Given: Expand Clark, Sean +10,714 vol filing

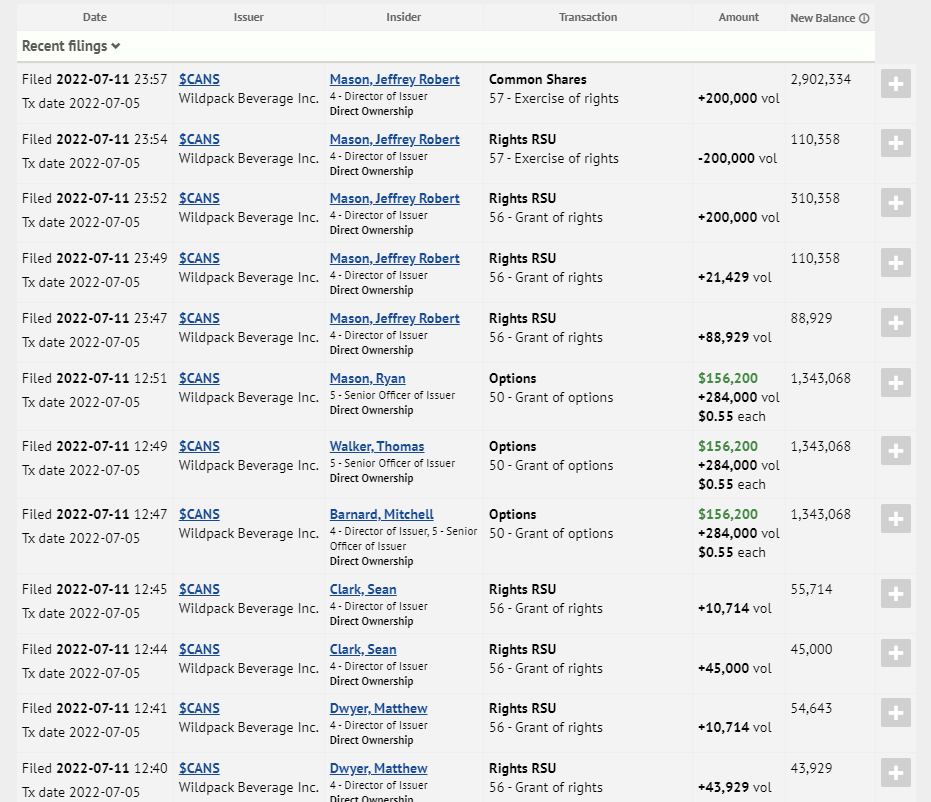Looking at the screenshot, I should pyautogui.click(x=895, y=594).
